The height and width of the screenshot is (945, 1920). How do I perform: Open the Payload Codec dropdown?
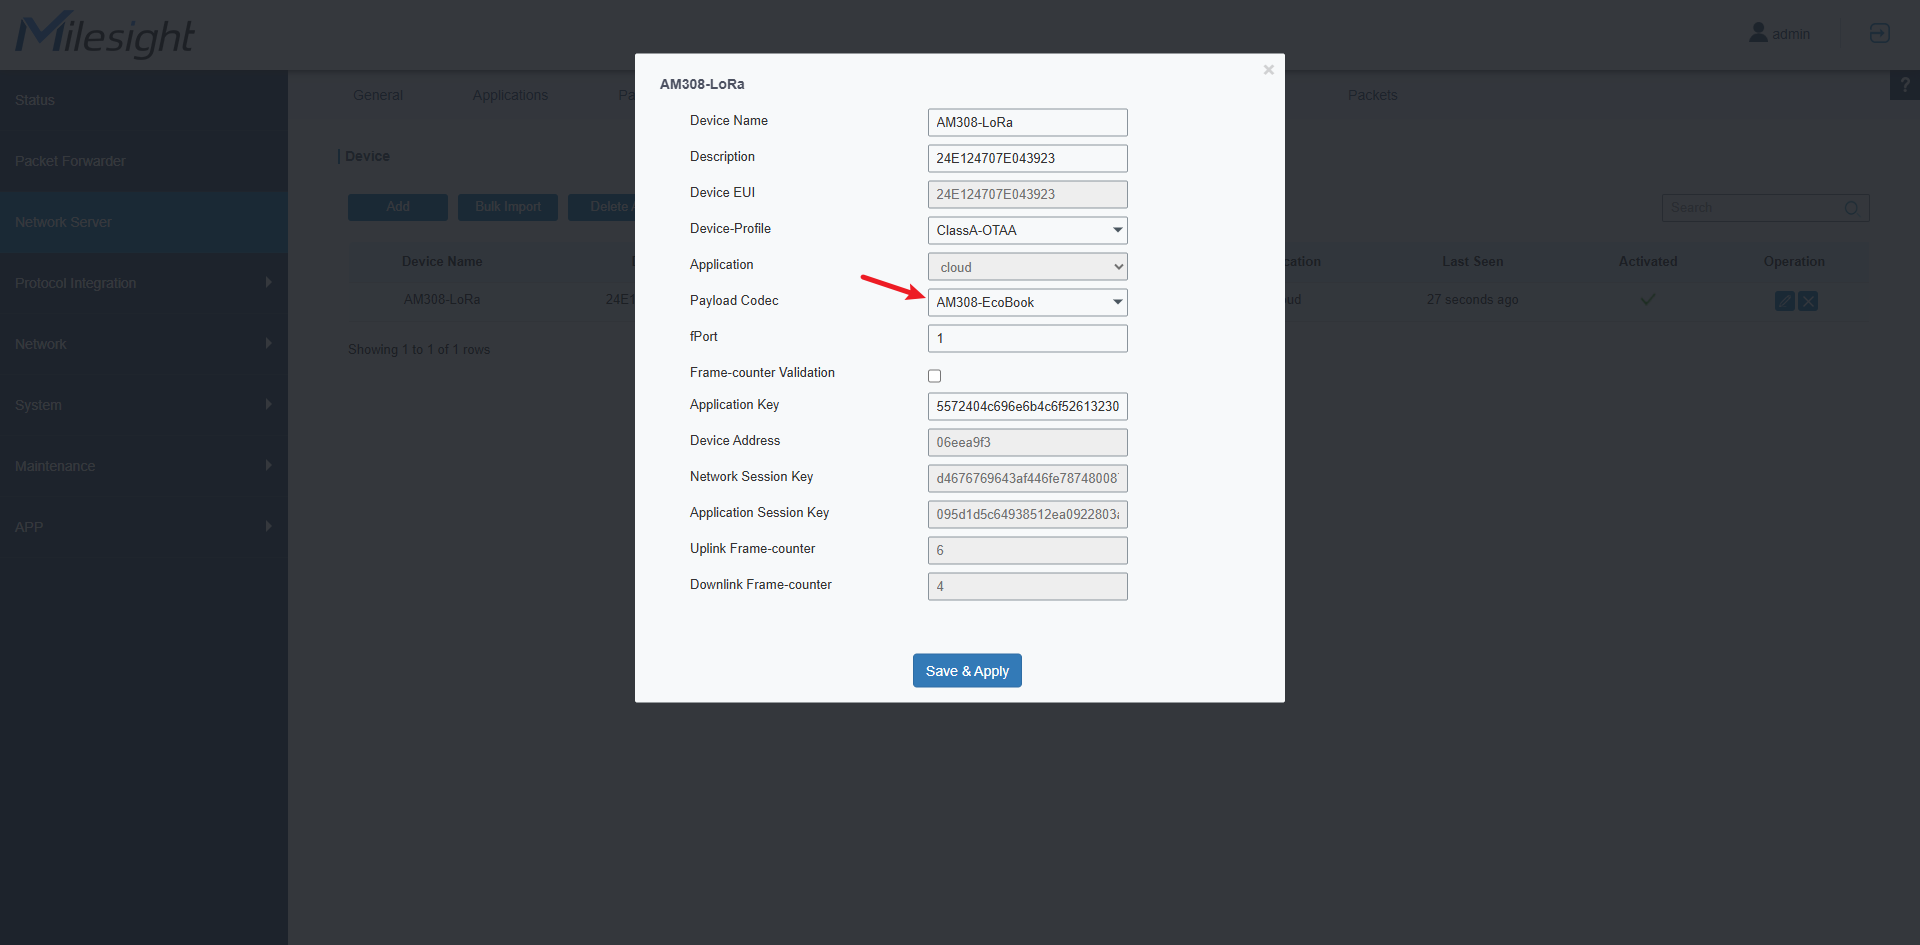pyautogui.click(x=1027, y=302)
